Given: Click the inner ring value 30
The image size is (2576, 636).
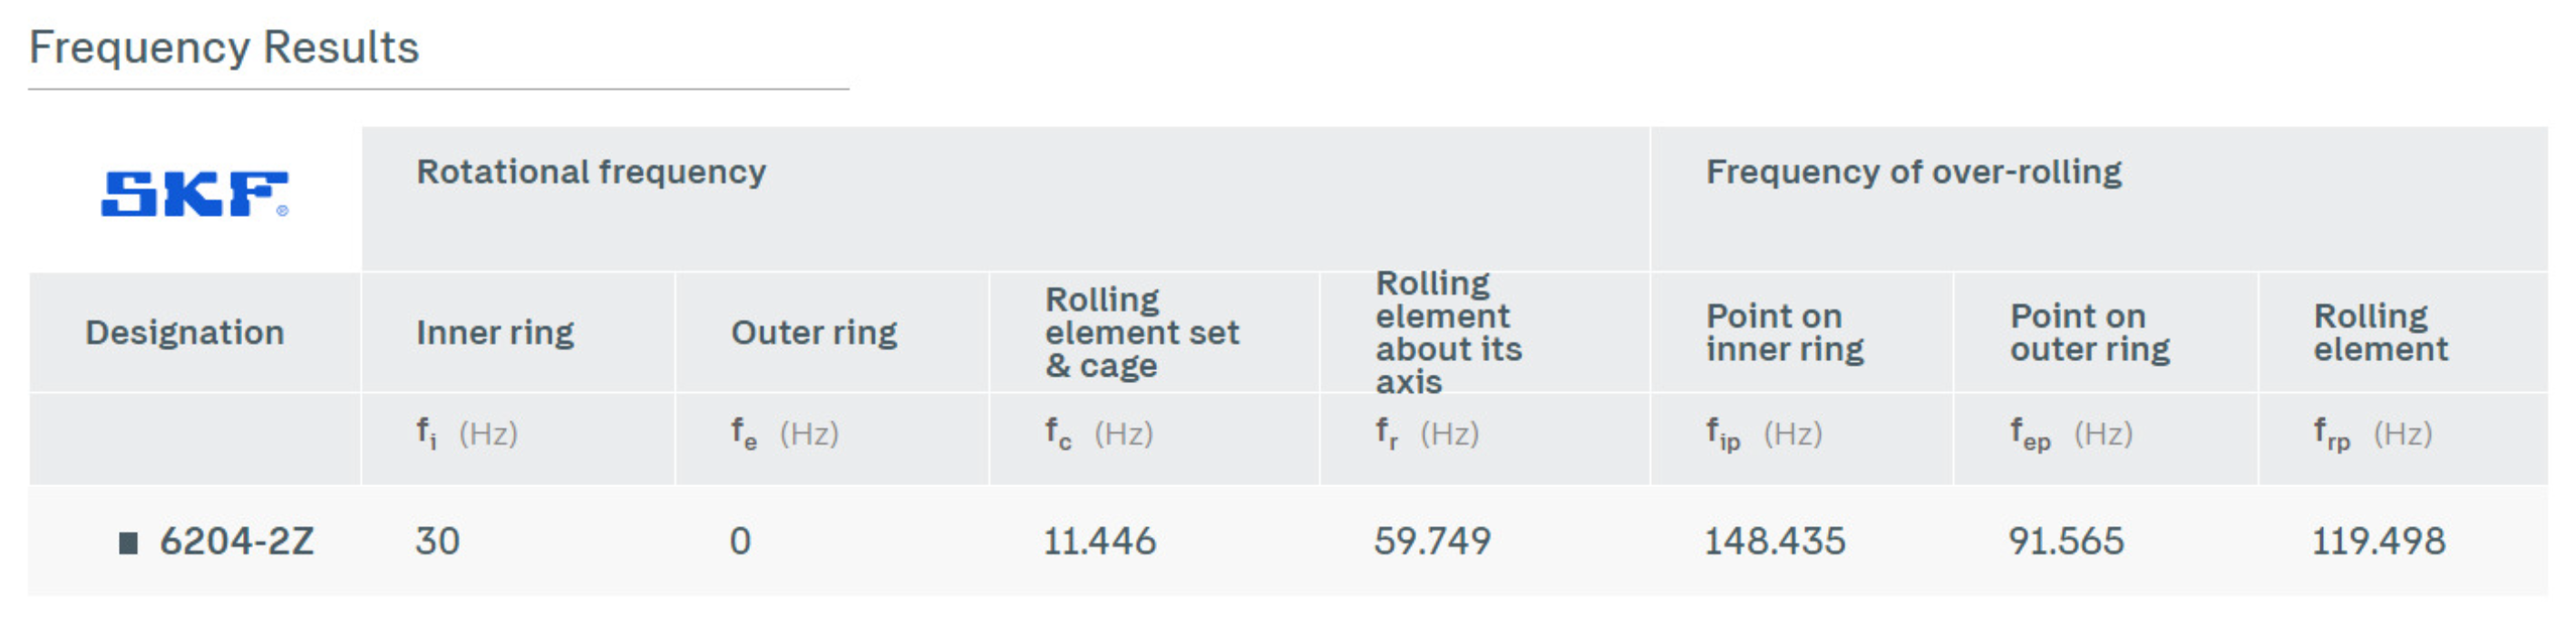Looking at the screenshot, I should (438, 541).
